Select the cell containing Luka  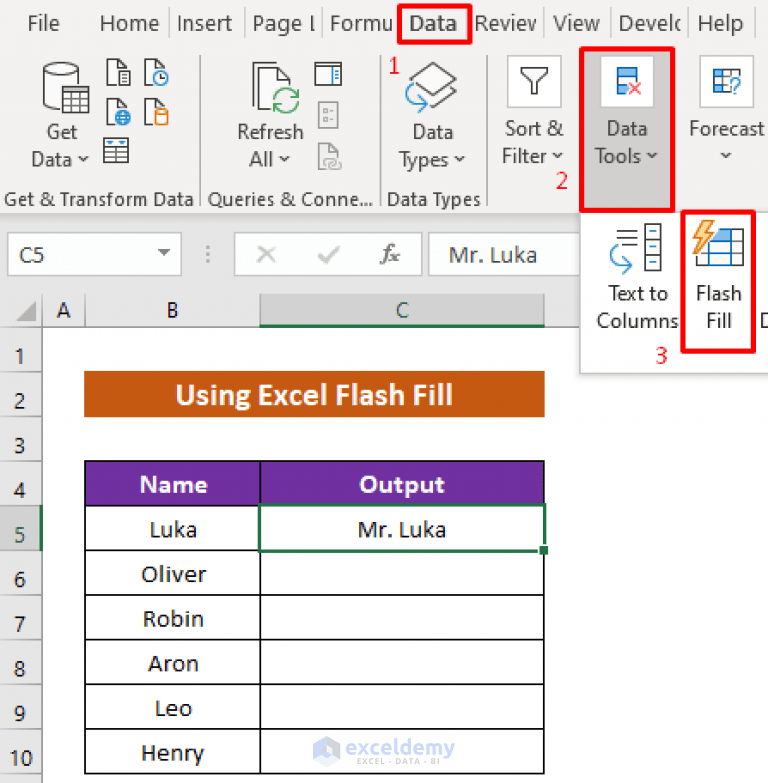[x=173, y=528]
